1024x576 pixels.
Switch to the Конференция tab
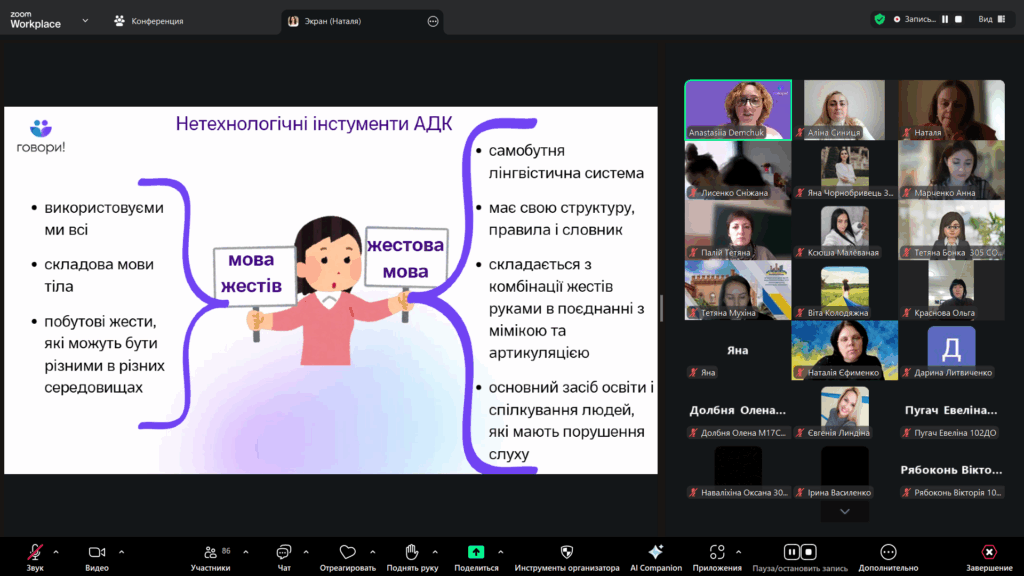tap(149, 20)
